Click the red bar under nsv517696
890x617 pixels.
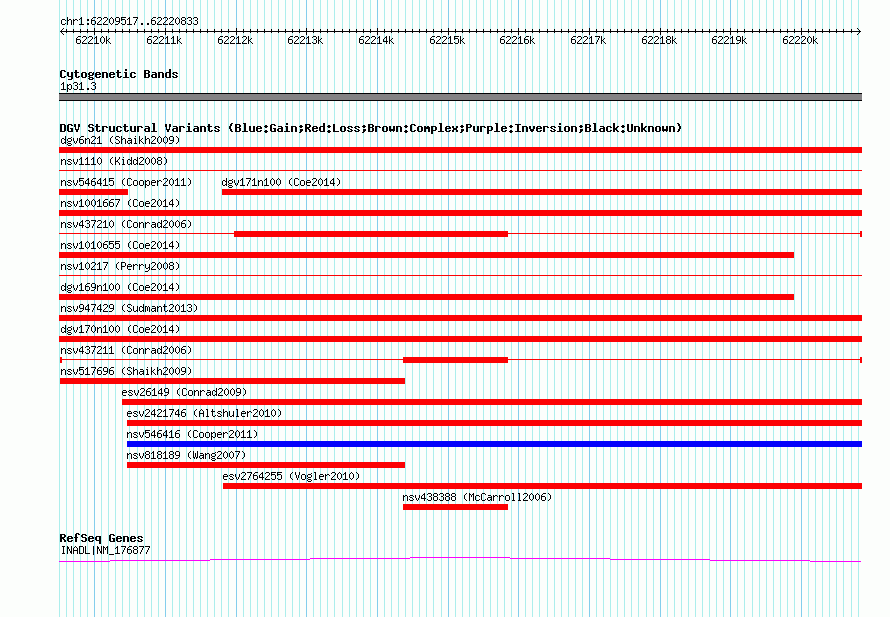click(232, 381)
